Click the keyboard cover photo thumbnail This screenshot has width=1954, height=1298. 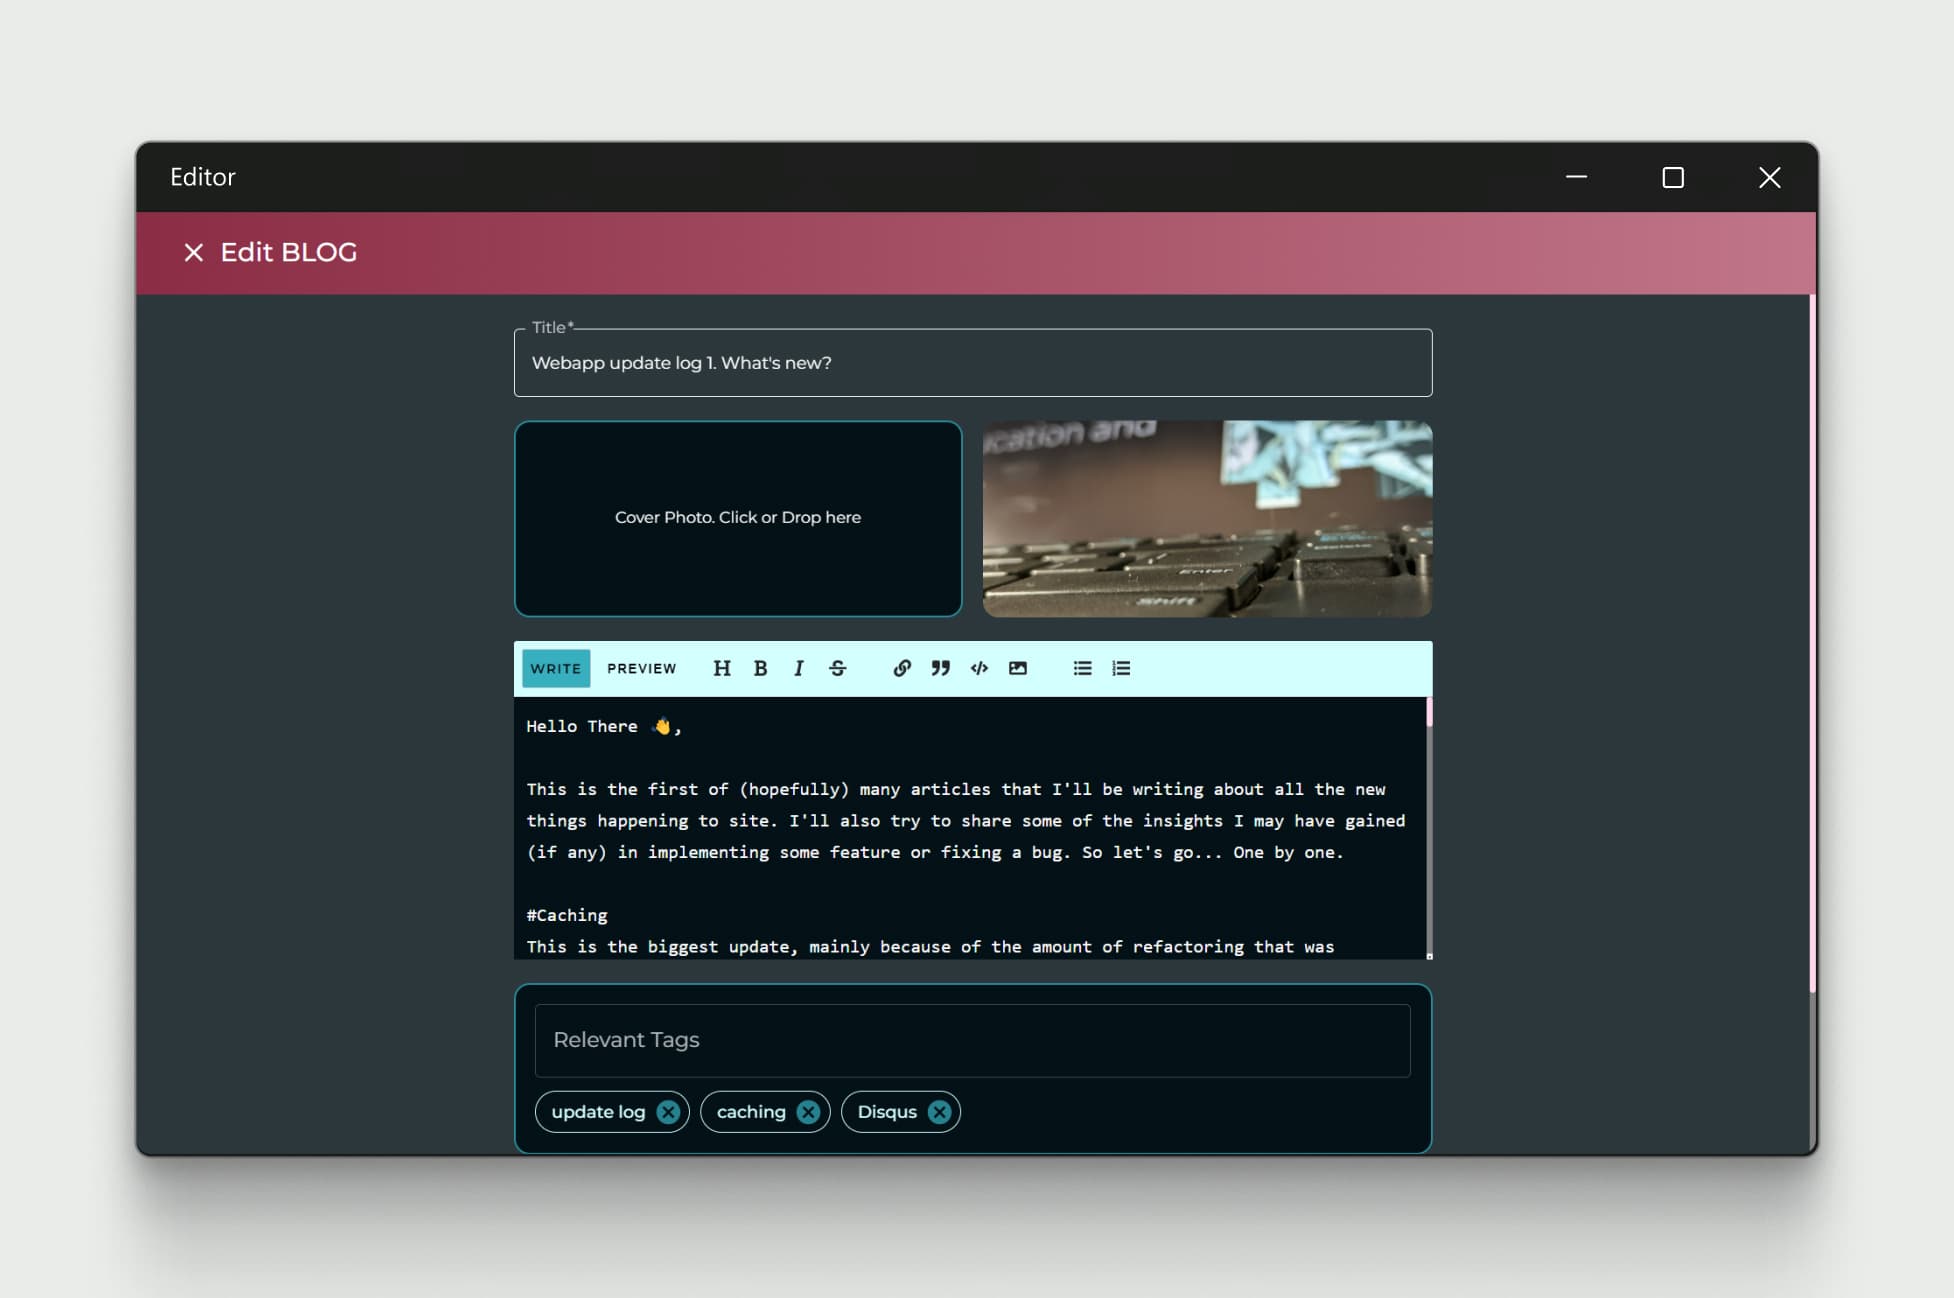coord(1207,518)
